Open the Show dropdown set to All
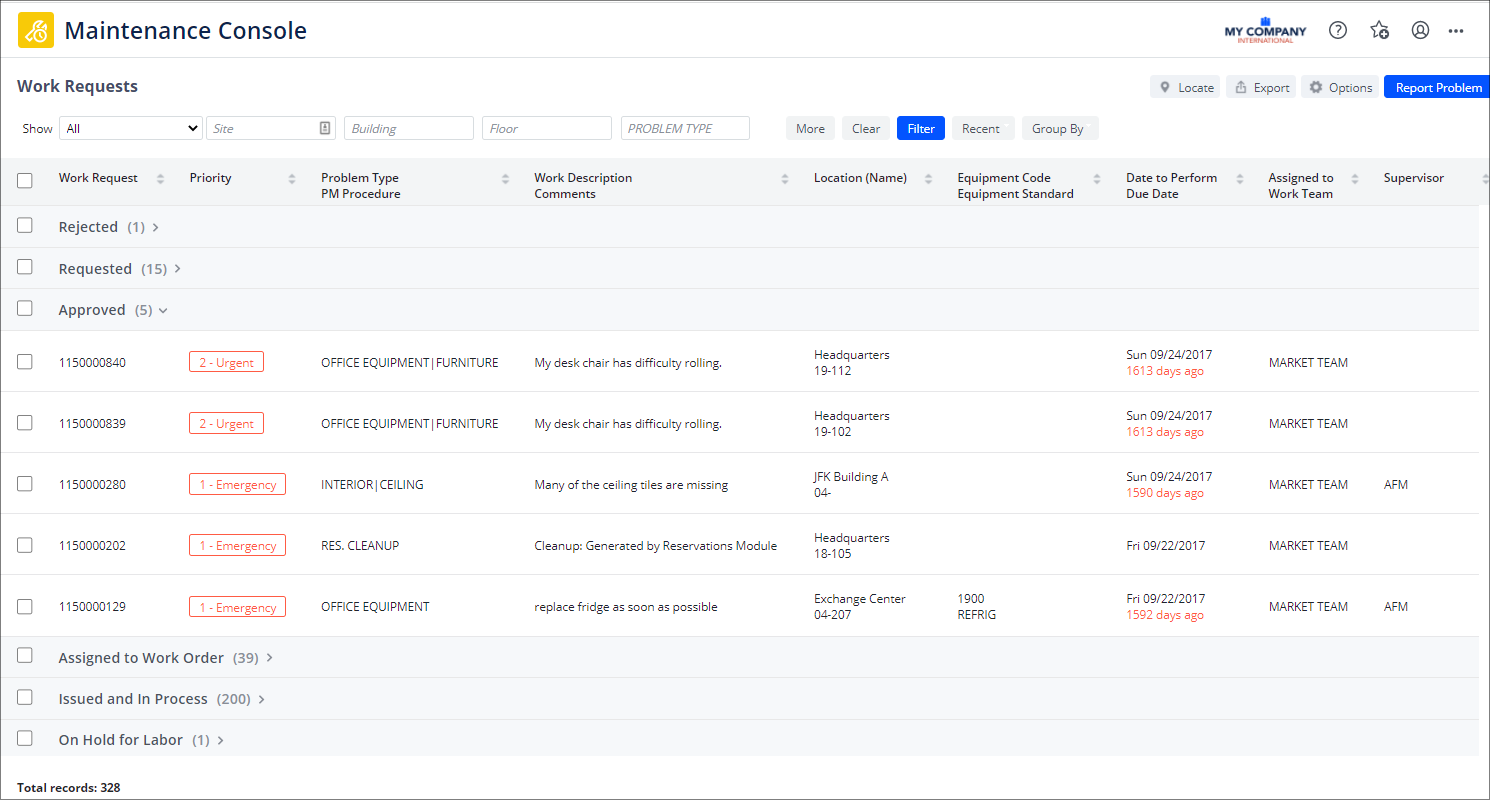Screen dimensions: 1492x802 pos(131,128)
